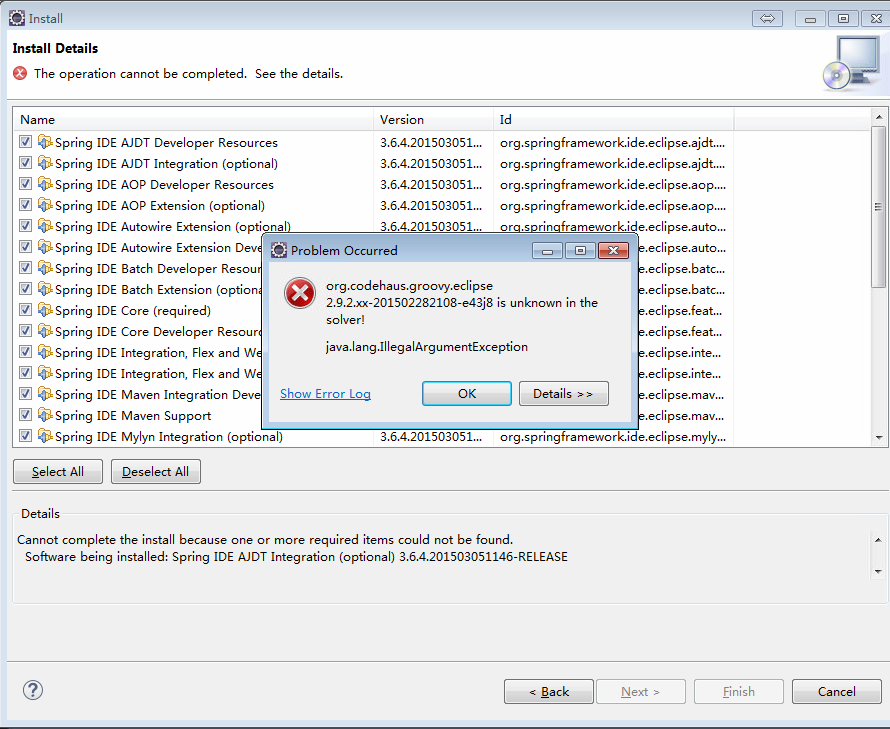
Task: Click the 'Software being installed' details line
Action: [x=296, y=556]
